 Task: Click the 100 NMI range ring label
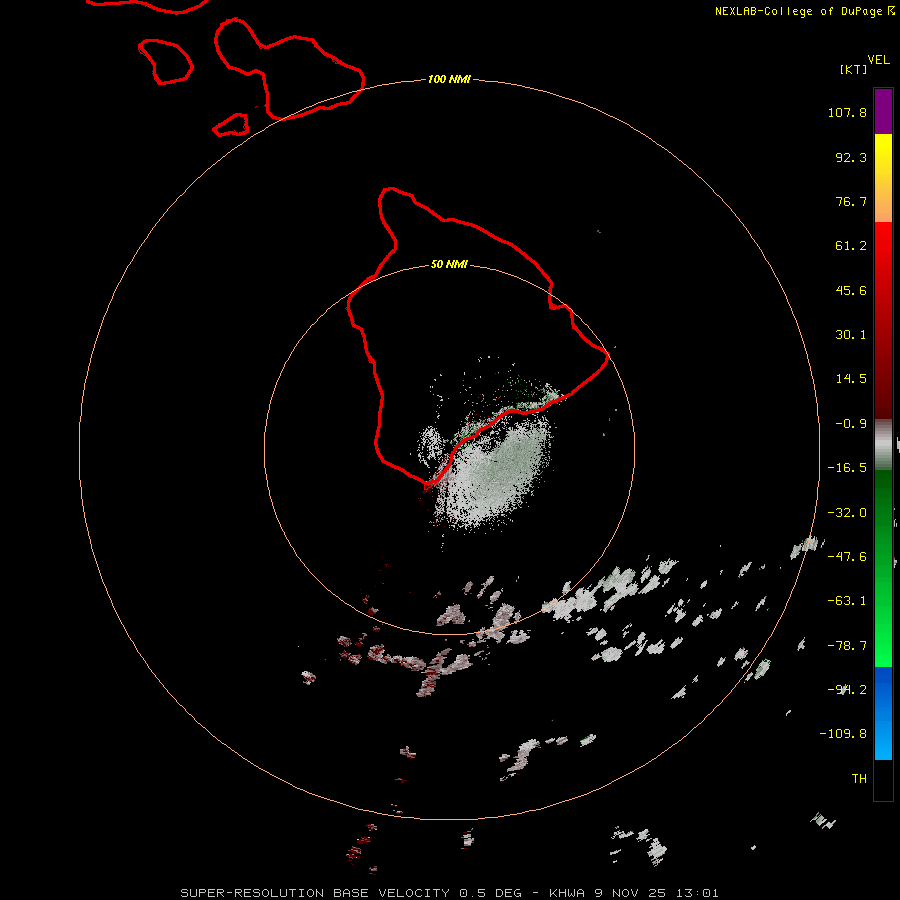click(x=449, y=79)
